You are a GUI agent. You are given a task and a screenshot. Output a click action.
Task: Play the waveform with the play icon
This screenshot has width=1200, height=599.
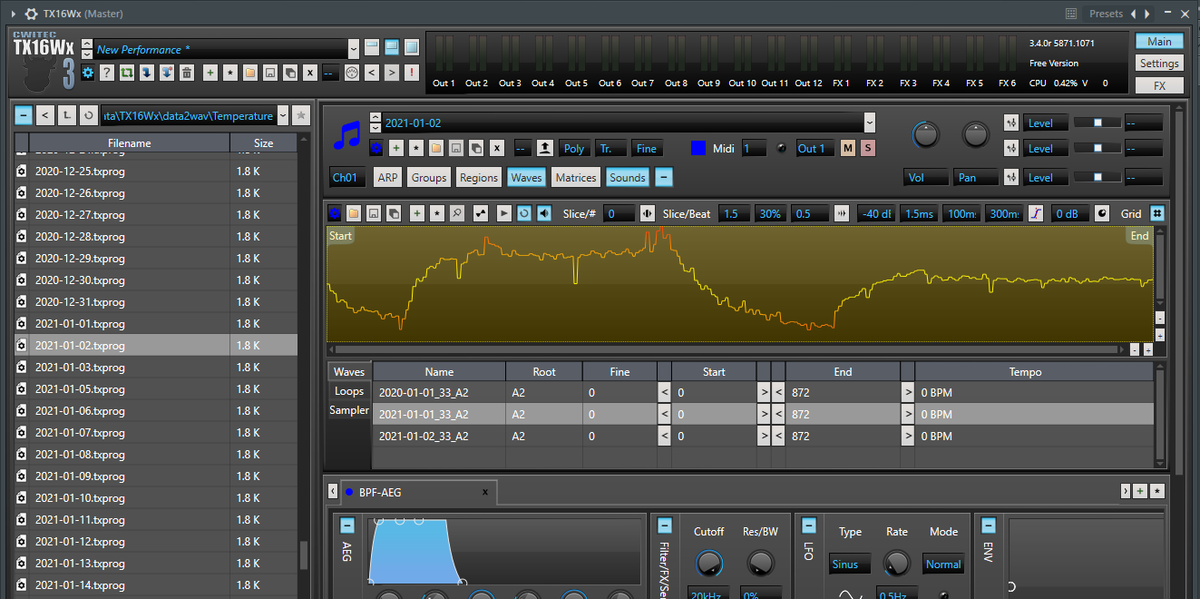pyautogui.click(x=504, y=213)
